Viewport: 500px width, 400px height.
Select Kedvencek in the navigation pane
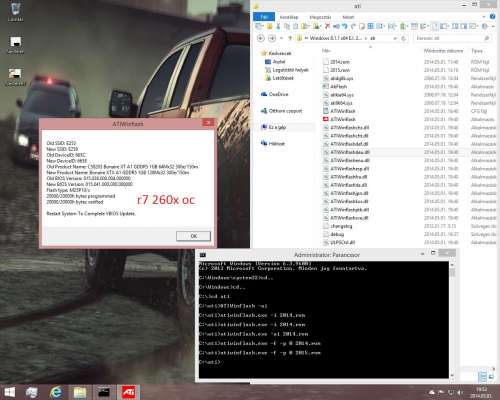[x=277, y=53]
